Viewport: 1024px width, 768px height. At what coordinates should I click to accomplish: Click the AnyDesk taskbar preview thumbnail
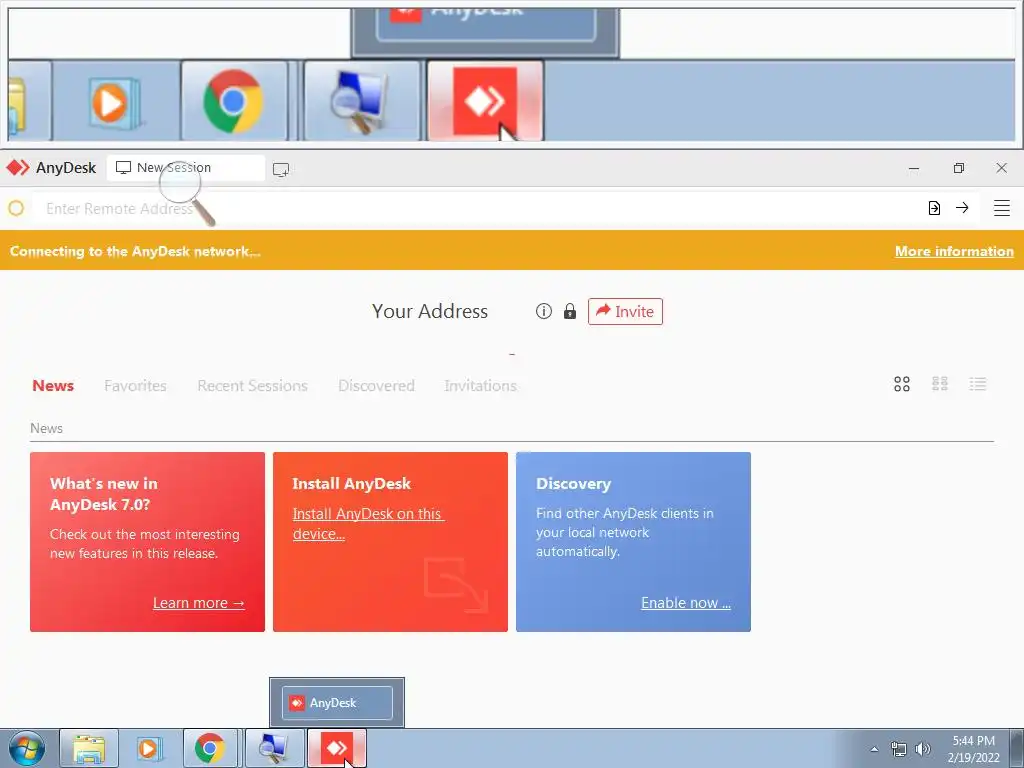pos(337,703)
